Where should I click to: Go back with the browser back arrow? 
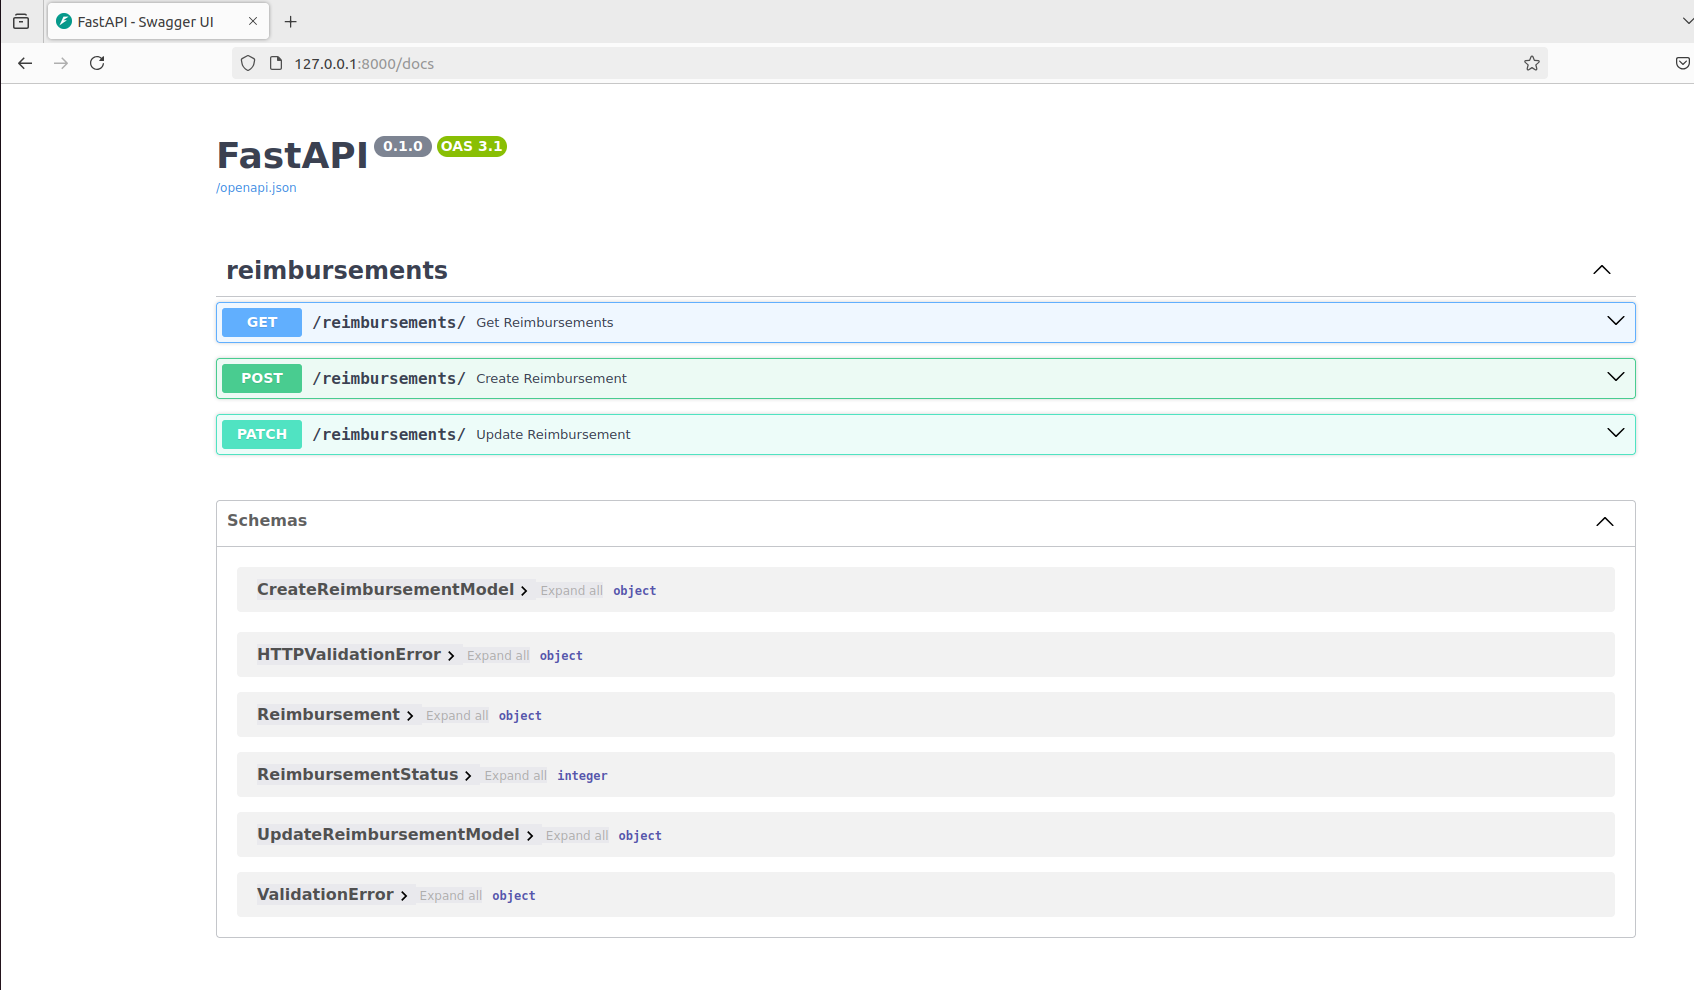coord(25,63)
